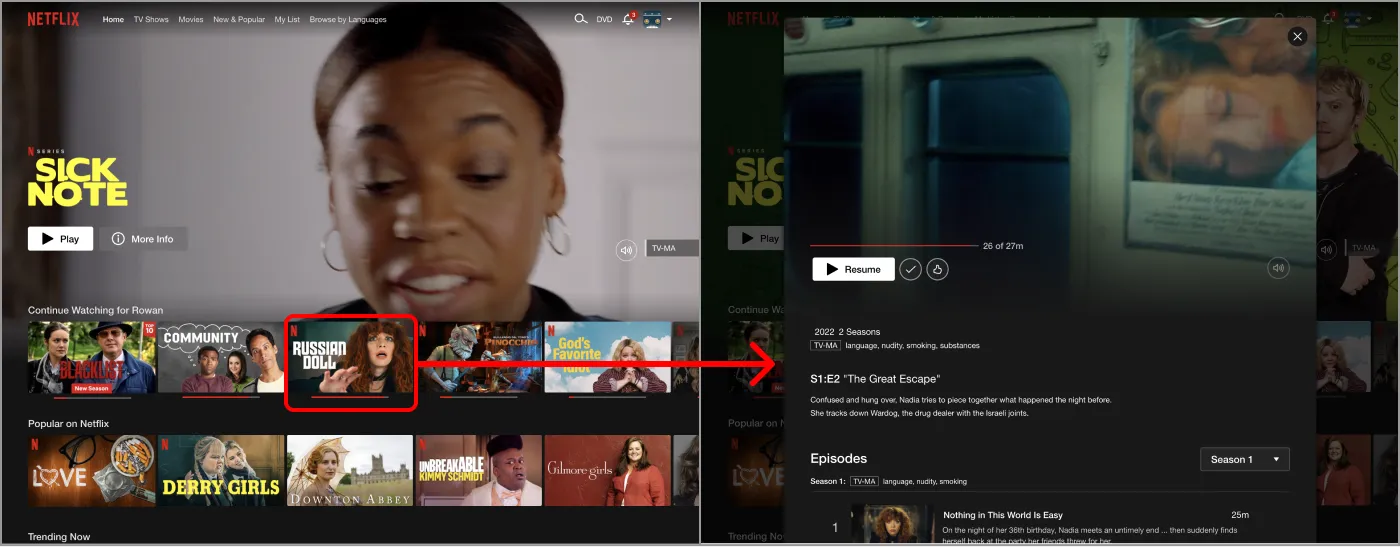Image resolution: width=1400 pixels, height=547 pixels.
Task: Click the Sick Note title logo on home screen
Action: pyautogui.click(x=77, y=182)
